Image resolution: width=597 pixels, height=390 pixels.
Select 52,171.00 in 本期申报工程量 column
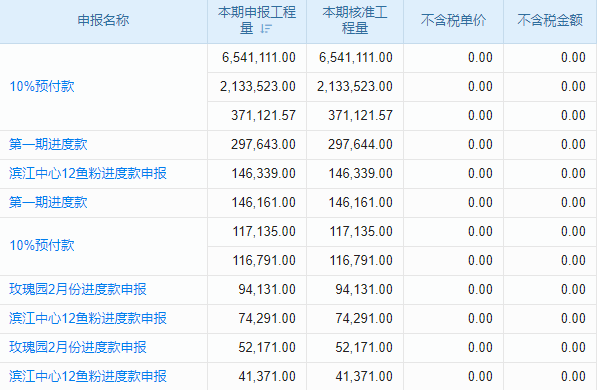[267, 347]
